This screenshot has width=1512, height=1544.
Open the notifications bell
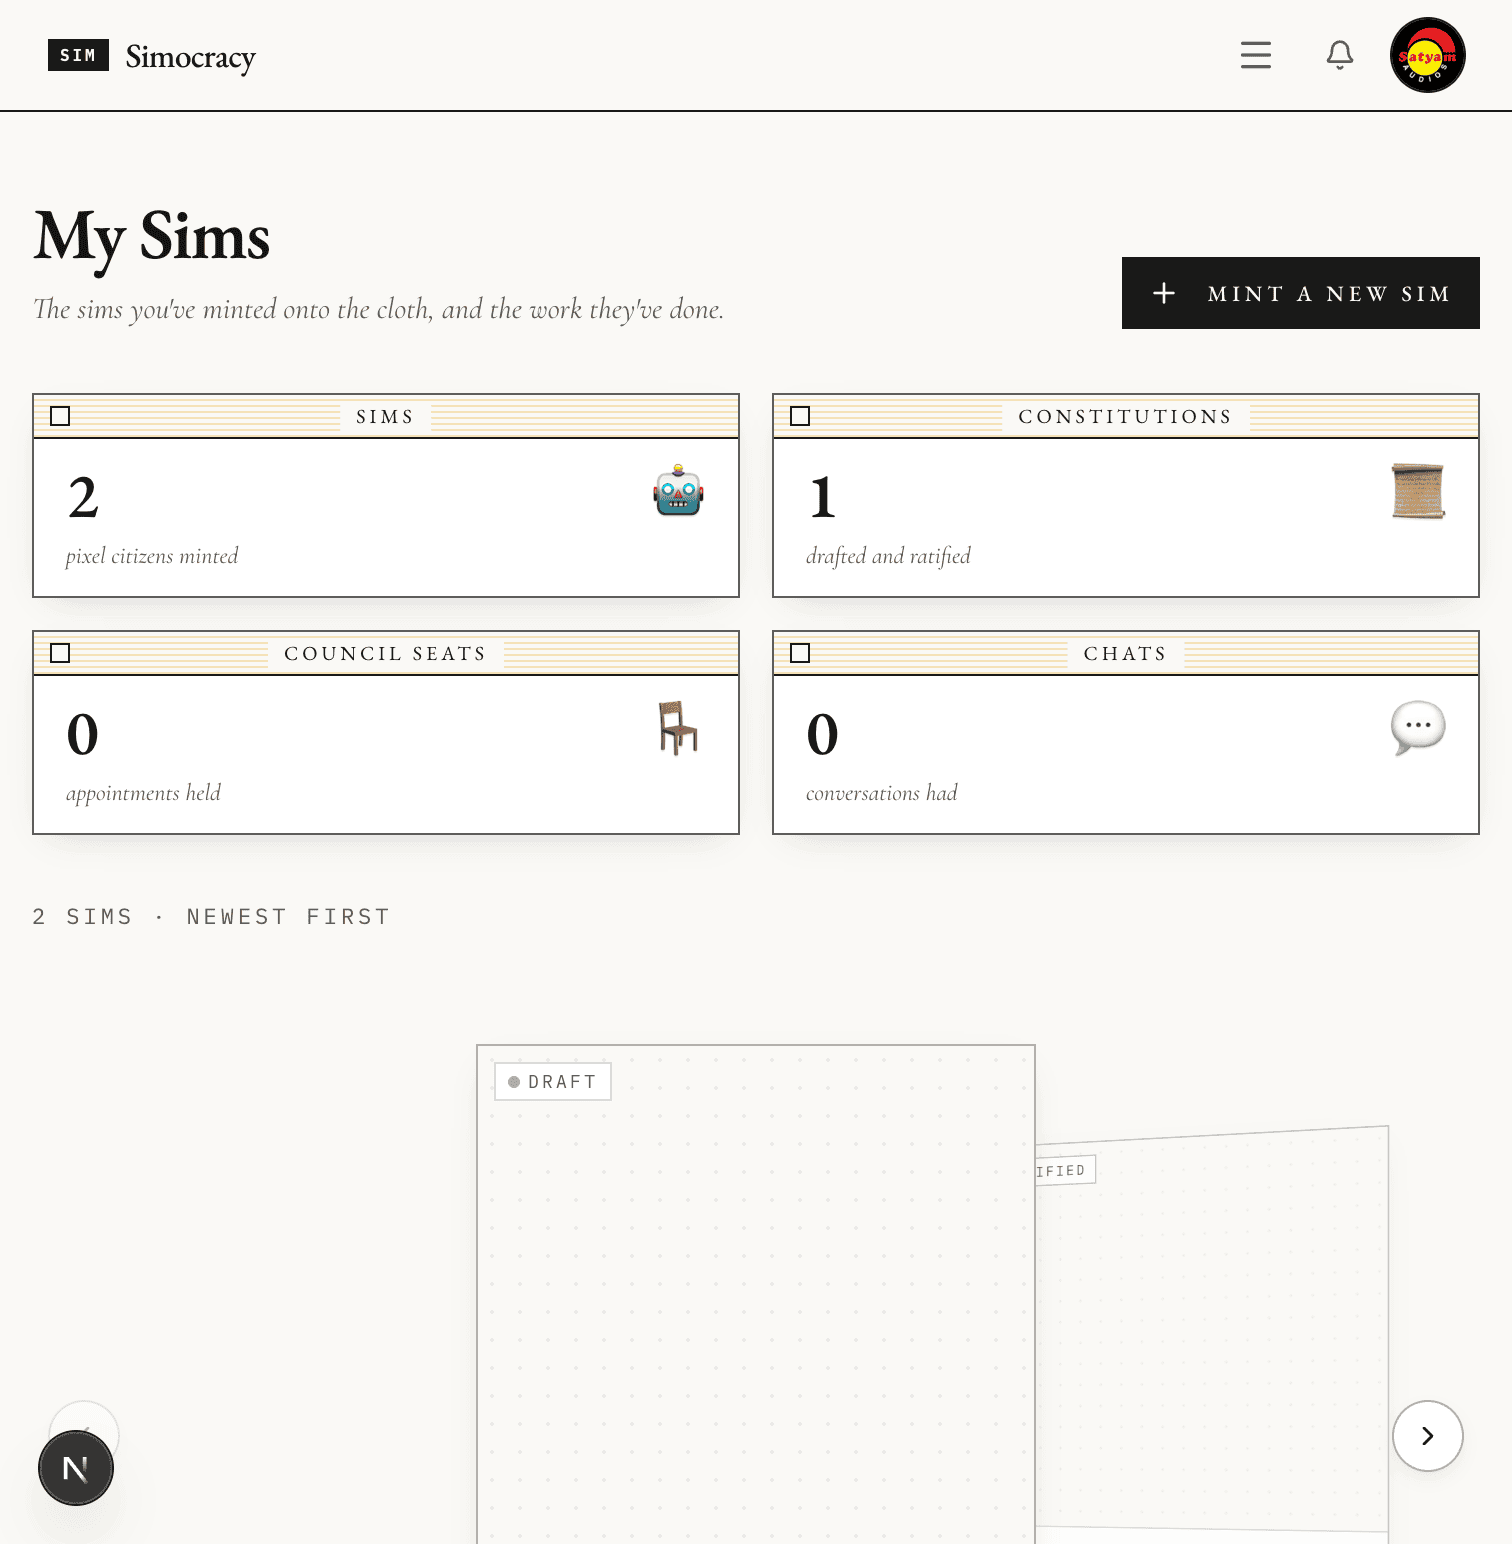coord(1340,55)
